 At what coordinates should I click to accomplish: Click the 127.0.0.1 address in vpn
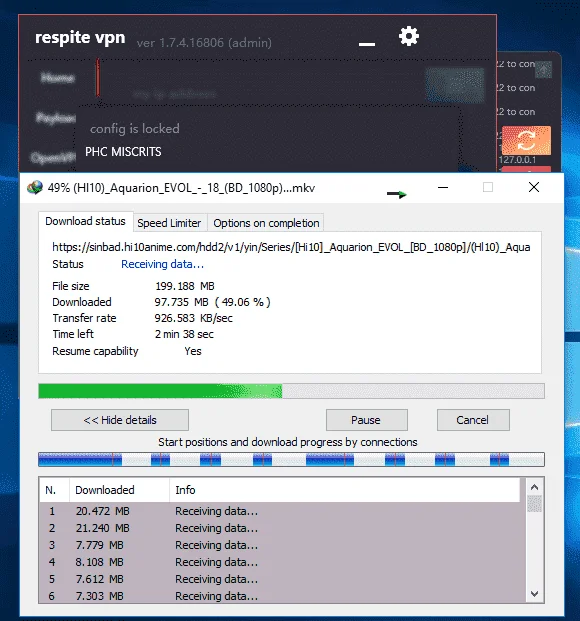(x=517, y=160)
